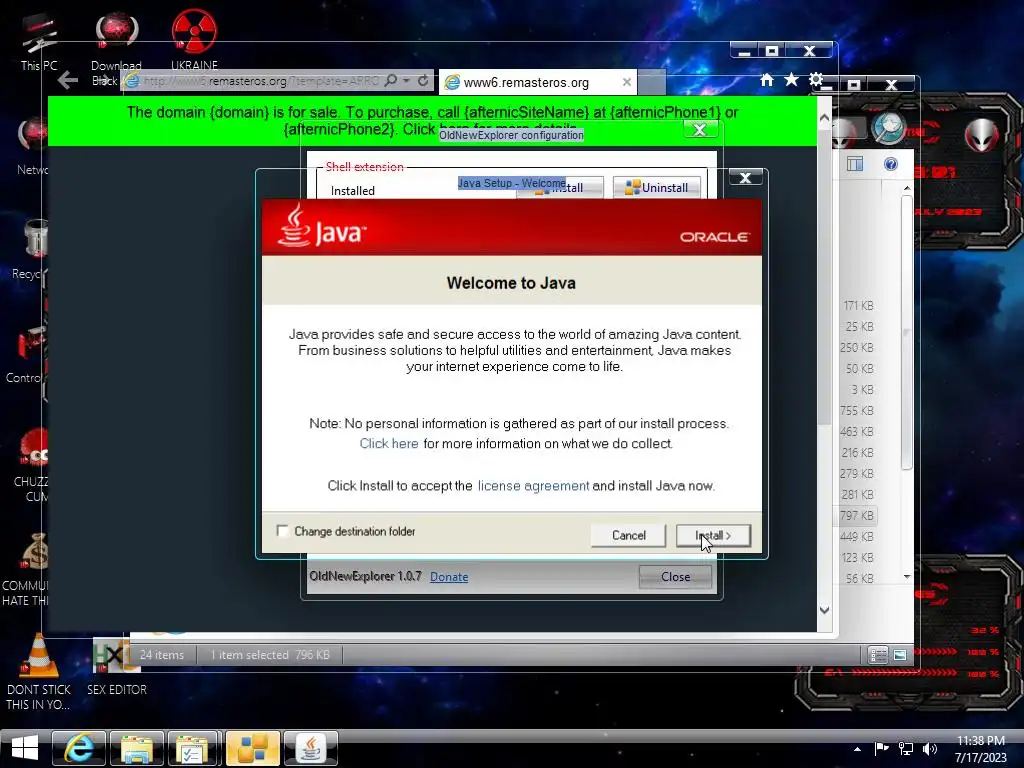This screenshot has width=1024, height=768.
Task: Open the Windows Start button
Action: [24, 748]
